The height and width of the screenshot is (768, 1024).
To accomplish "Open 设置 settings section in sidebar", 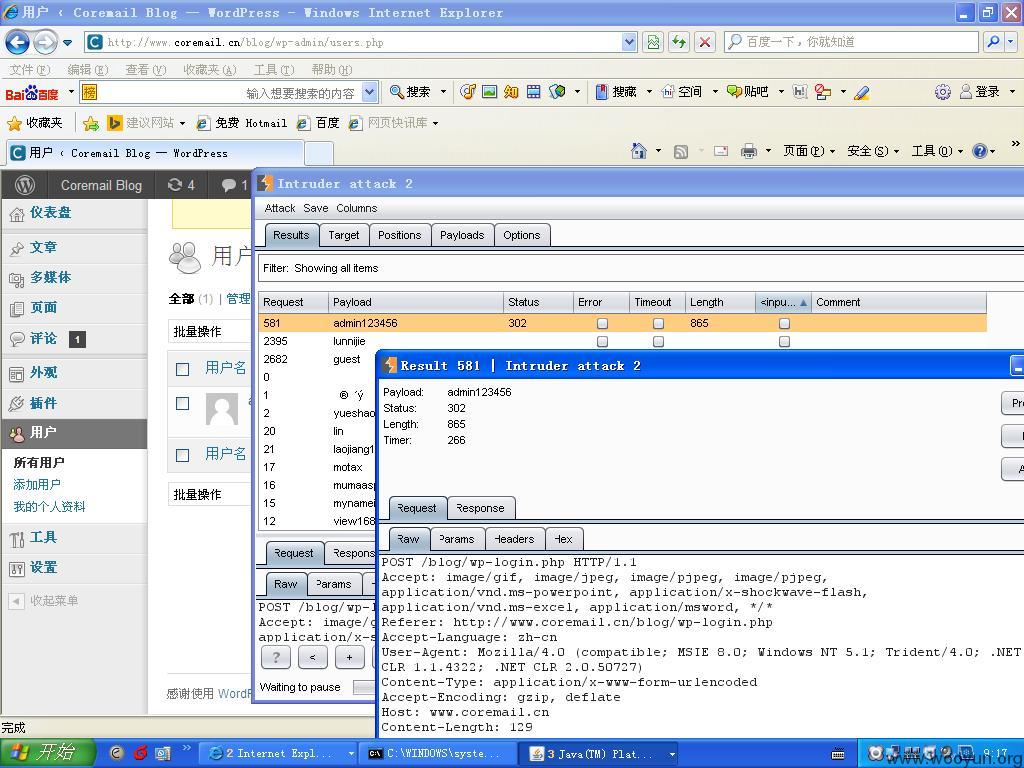I will 43,568.
